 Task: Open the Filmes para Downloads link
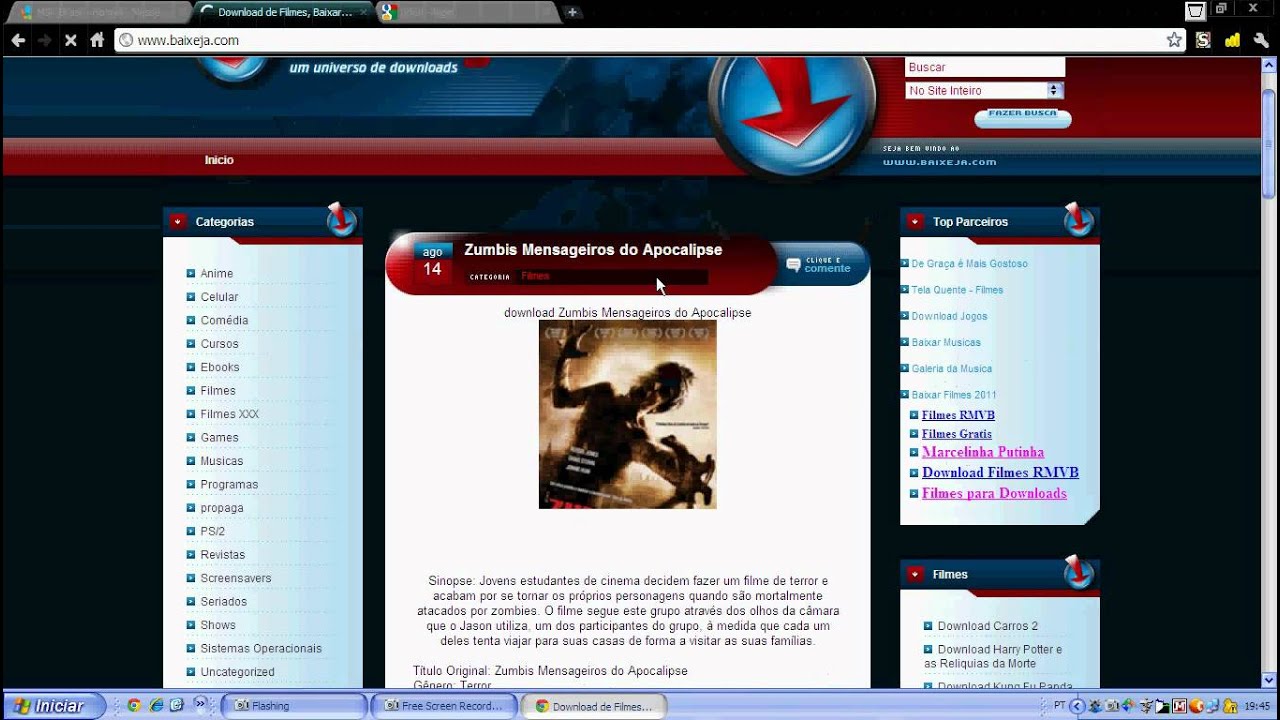coord(994,493)
